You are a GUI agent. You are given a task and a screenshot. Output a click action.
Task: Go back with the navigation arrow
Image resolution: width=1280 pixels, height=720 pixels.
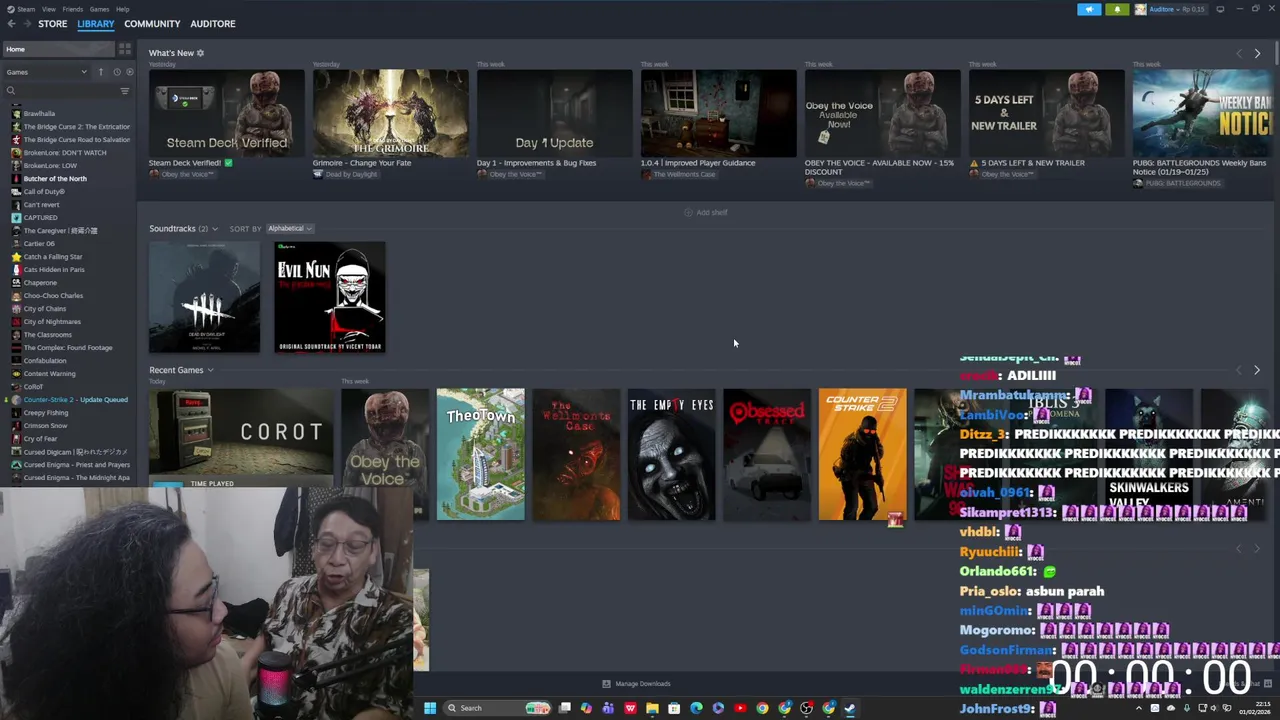pyautogui.click(x=11, y=24)
